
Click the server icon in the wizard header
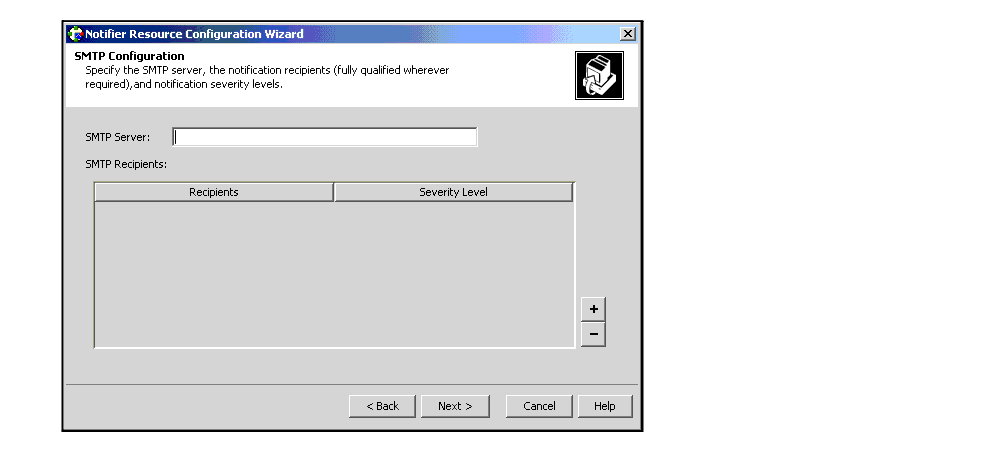(x=599, y=76)
